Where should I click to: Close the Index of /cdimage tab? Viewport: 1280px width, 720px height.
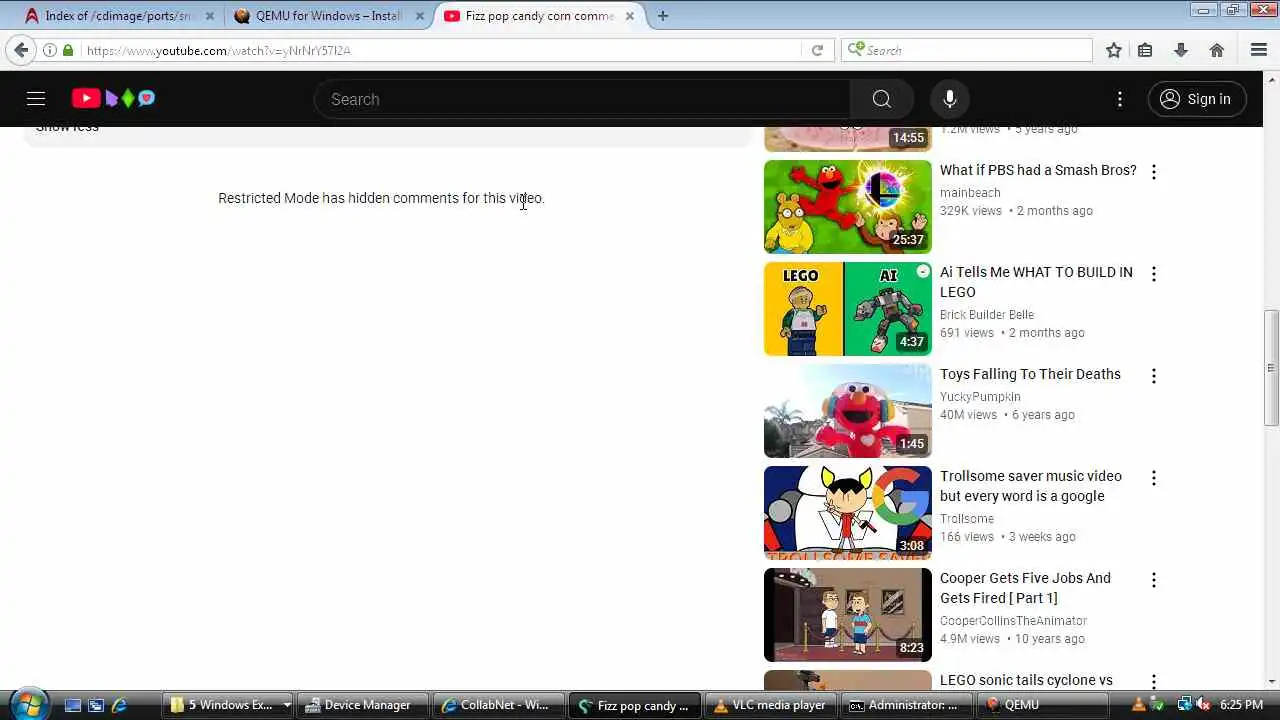[210, 16]
